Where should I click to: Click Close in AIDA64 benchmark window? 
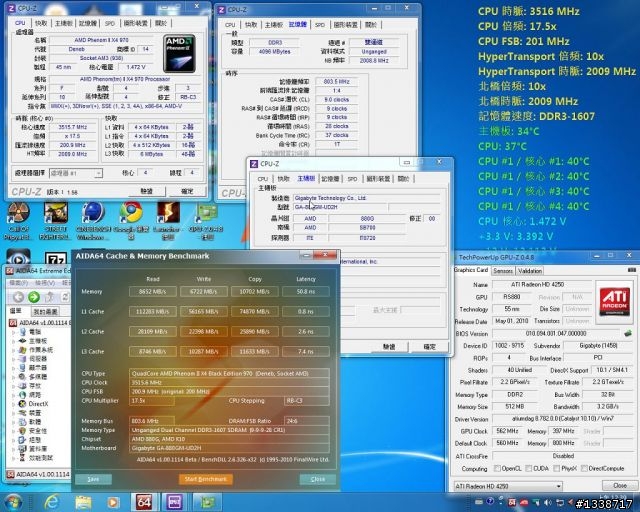(318, 479)
